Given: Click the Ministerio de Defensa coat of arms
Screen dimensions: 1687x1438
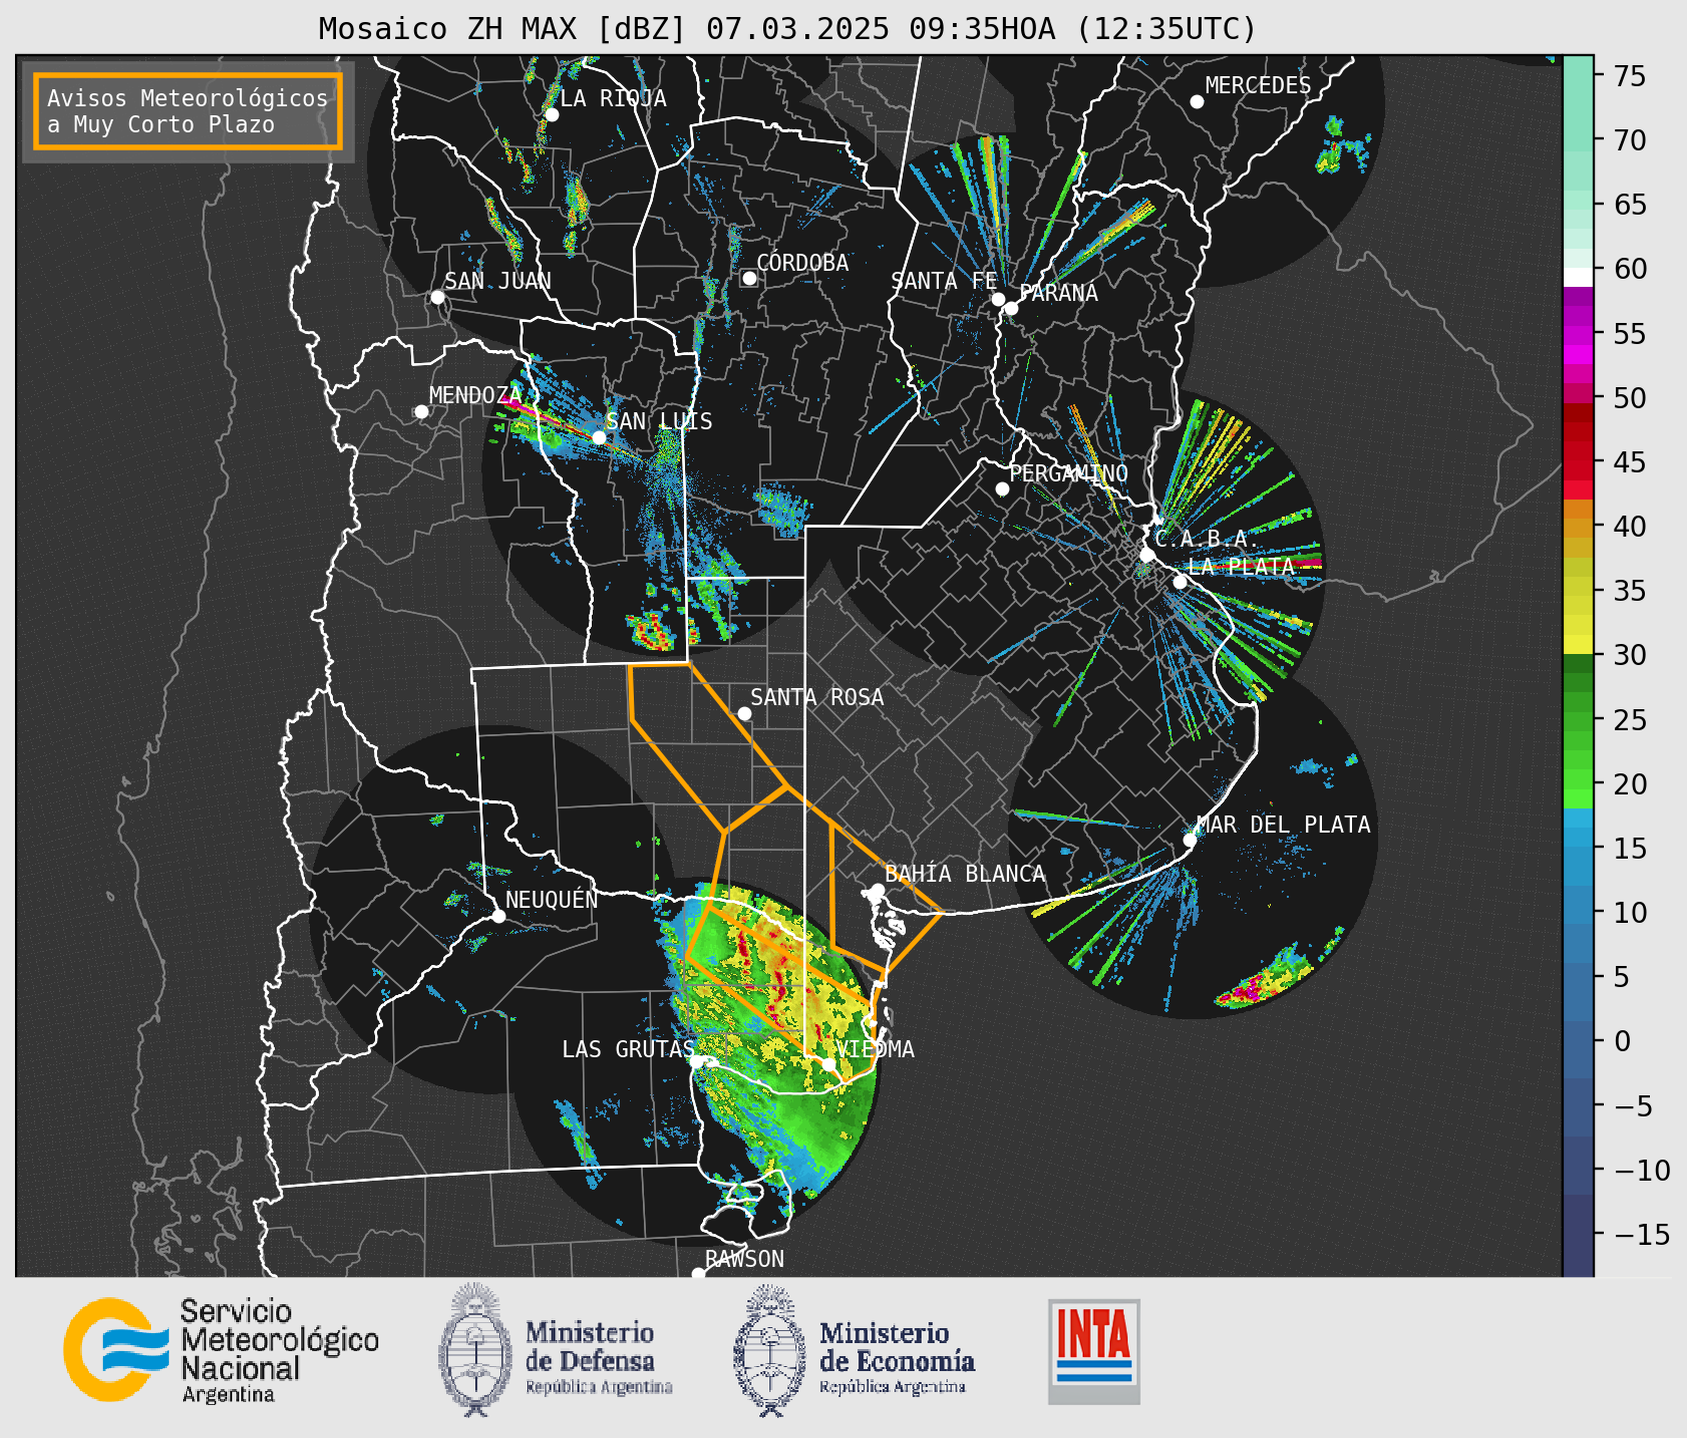Looking at the screenshot, I should [x=476, y=1349].
